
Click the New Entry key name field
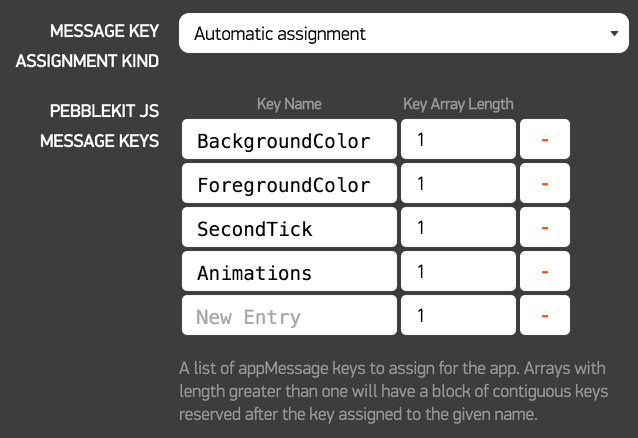[x=289, y=316]
